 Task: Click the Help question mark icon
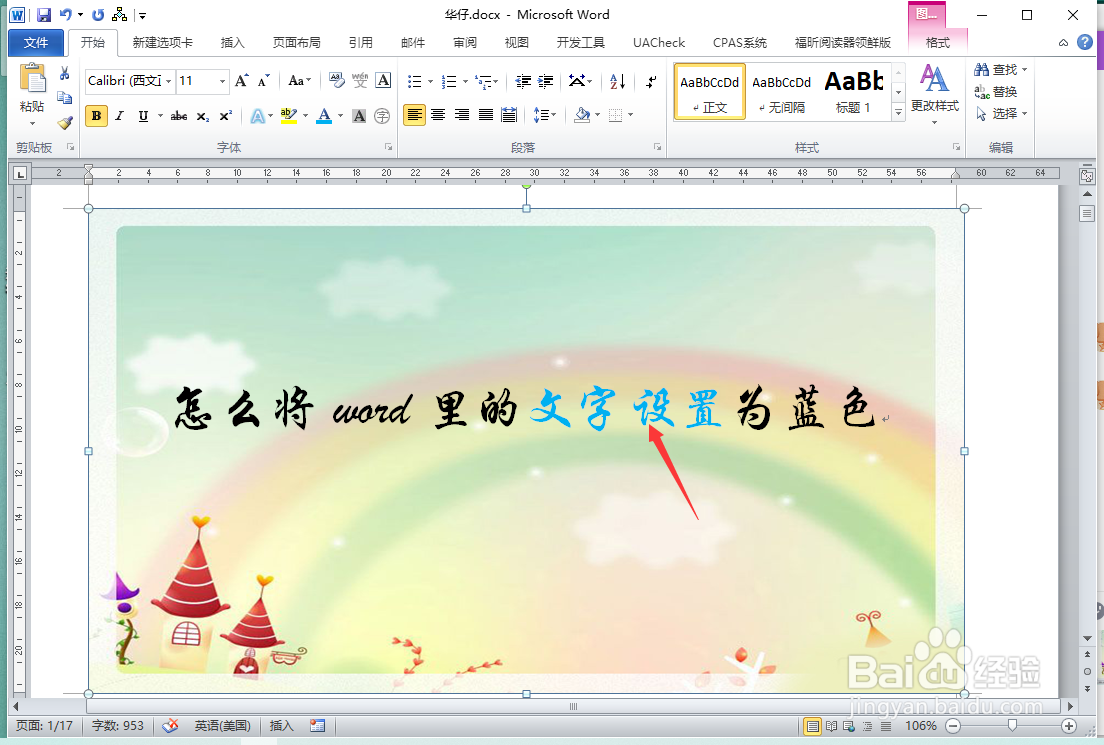tap(1085, 42)
